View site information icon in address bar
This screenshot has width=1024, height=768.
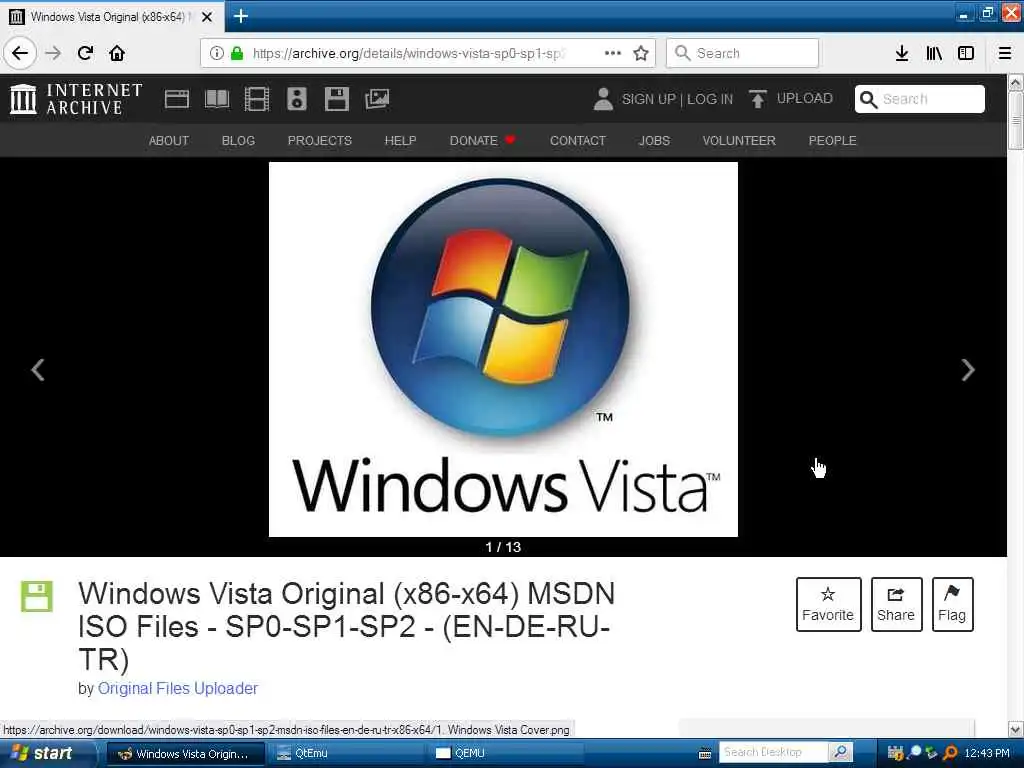click(x=217, y=53)
